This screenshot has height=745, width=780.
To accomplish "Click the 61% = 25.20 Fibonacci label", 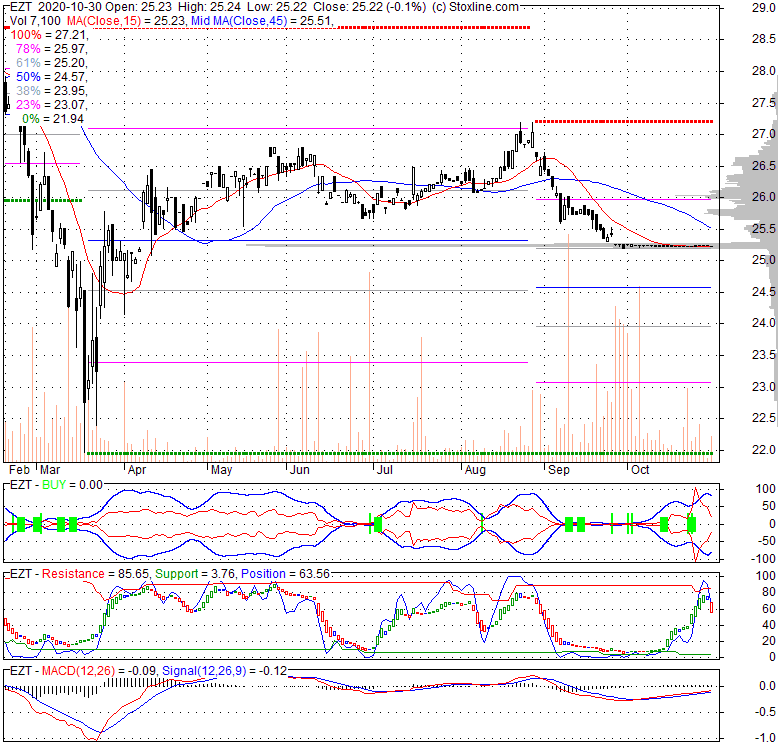I will coord(52,63).
